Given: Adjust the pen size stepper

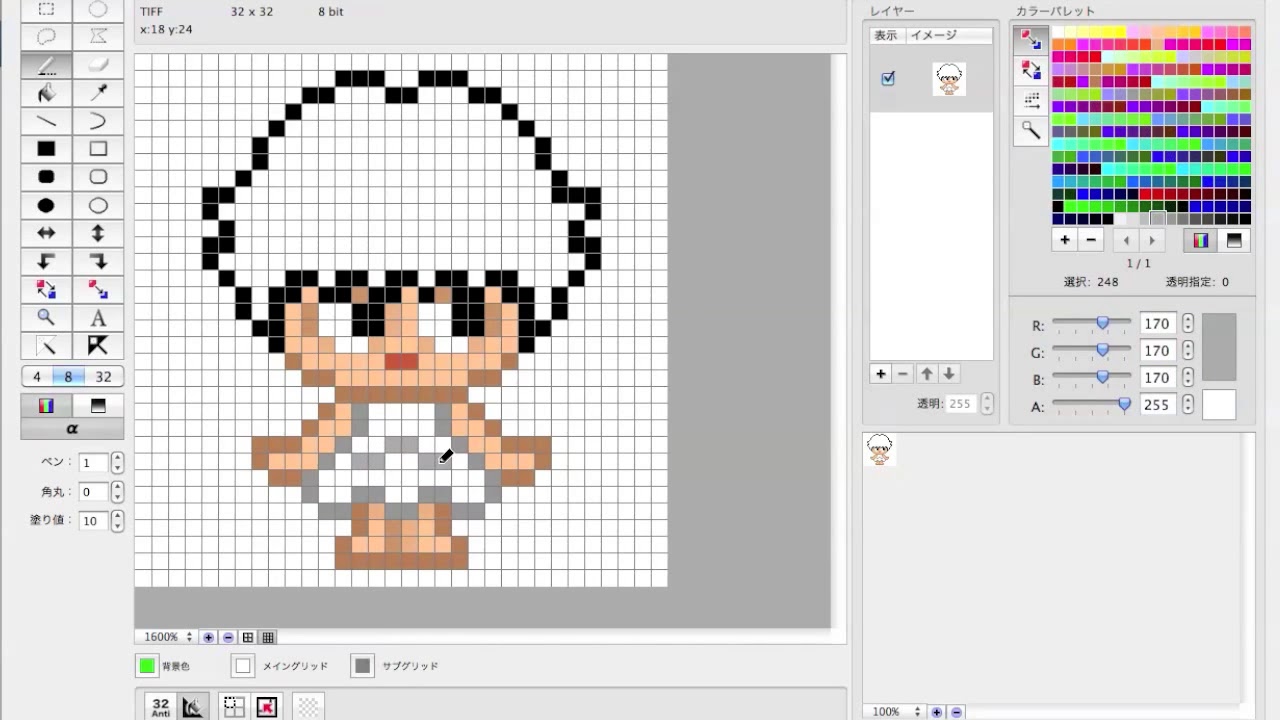Looking at the screenshot, I should (x=118, y=463).
